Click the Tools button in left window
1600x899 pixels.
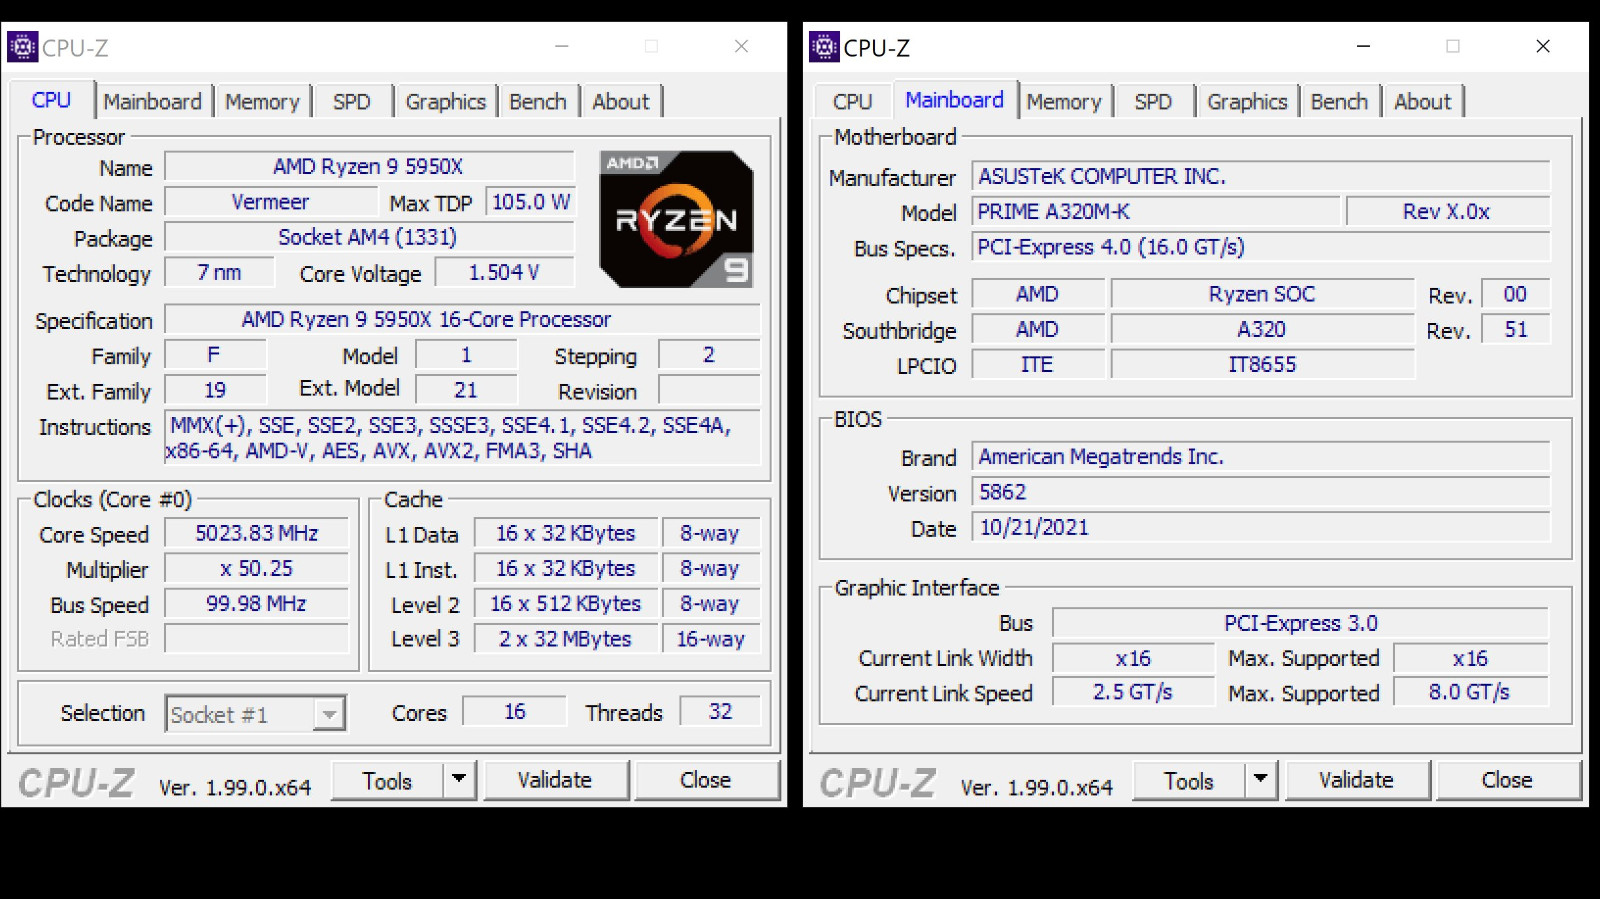coord(387,780)
